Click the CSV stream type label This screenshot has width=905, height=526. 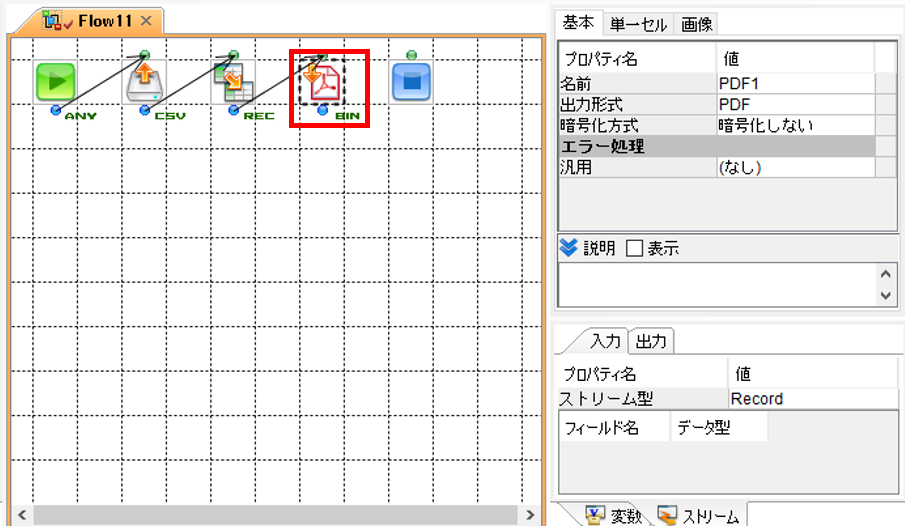click(170, 116)
